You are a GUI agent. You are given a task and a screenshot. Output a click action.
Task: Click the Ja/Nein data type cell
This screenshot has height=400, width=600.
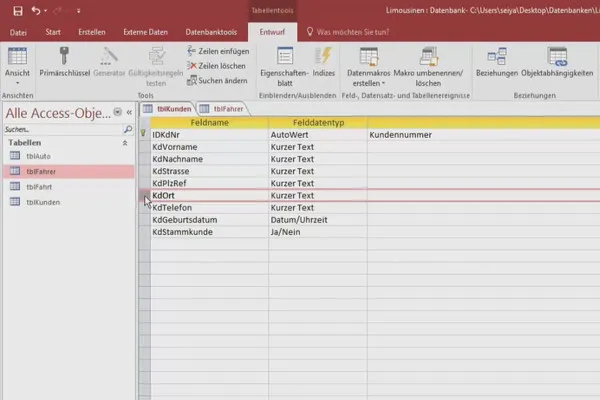click(318, 232)
